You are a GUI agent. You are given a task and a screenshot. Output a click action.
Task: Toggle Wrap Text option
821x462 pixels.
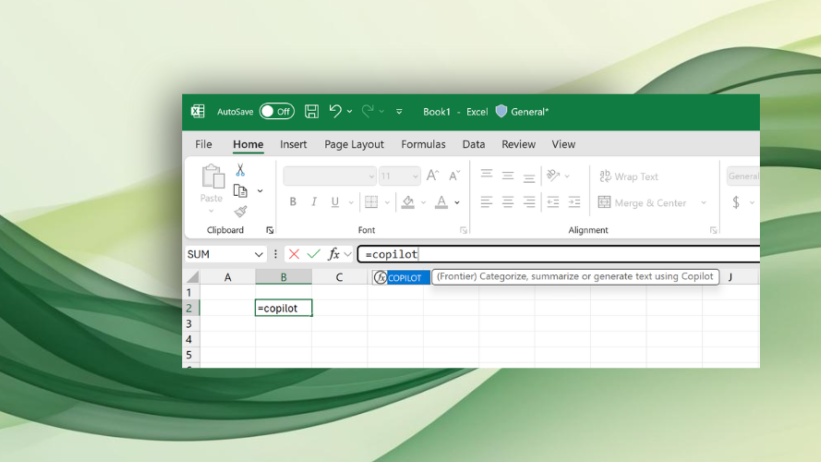click(628, 177)
